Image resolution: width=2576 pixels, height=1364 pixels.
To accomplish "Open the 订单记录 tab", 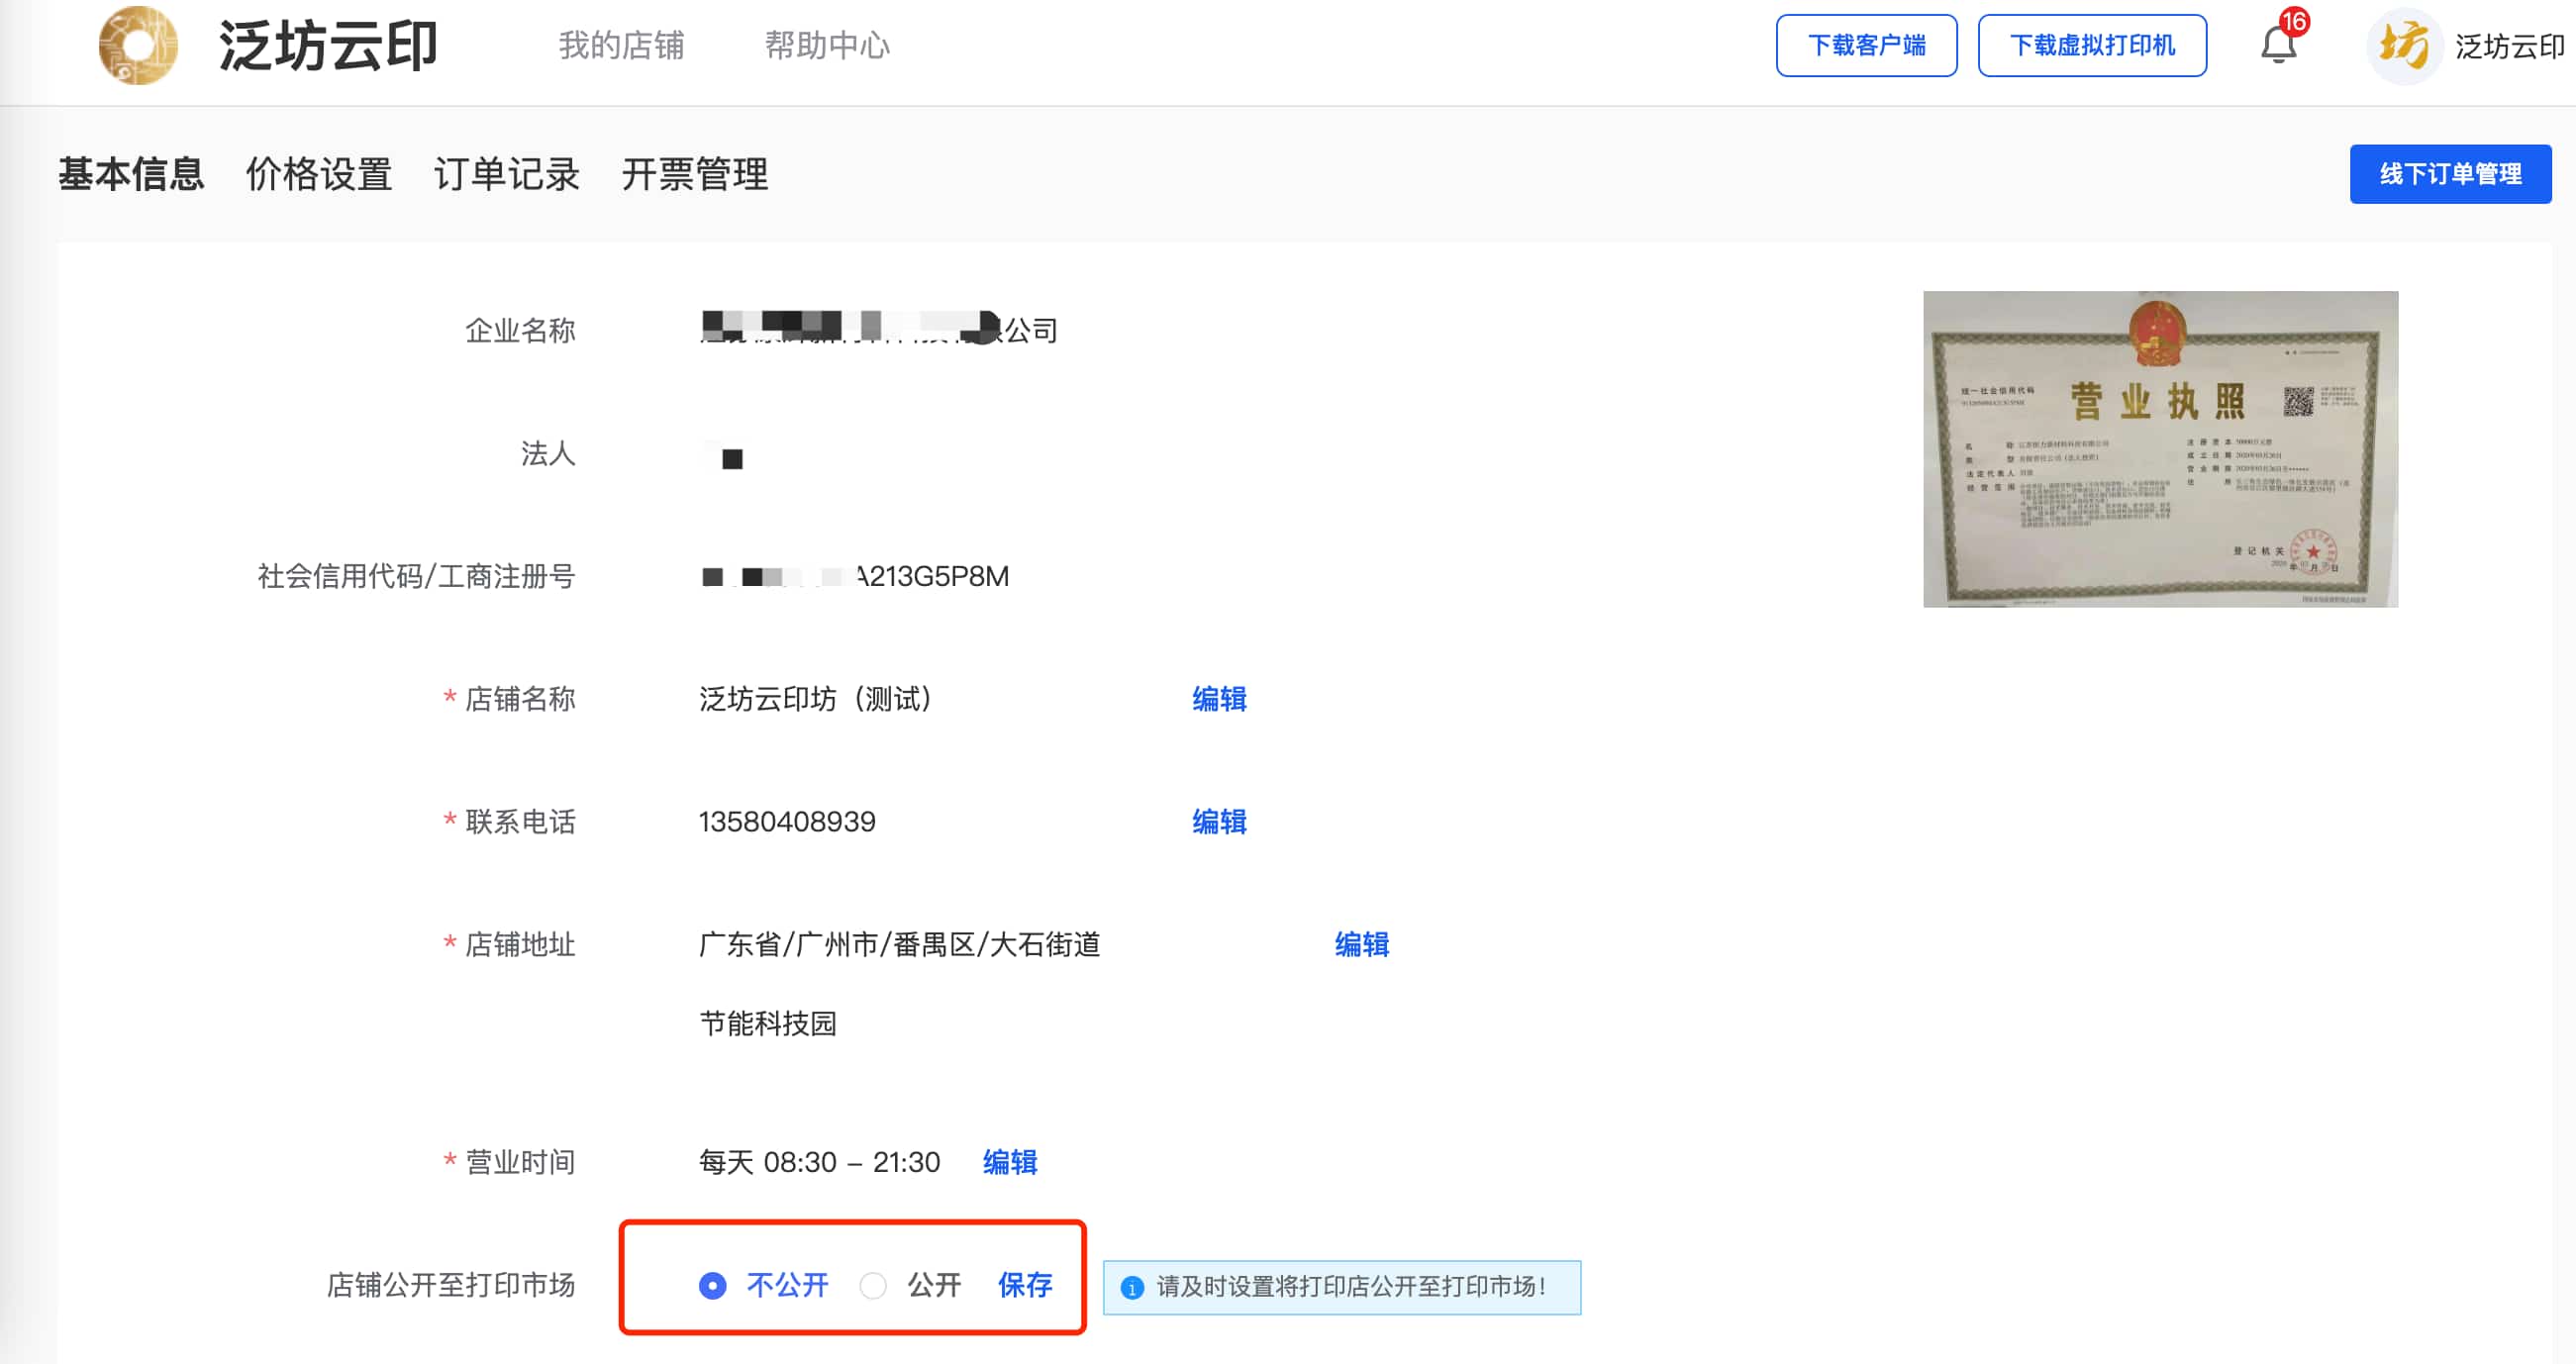I will (506, 174).
